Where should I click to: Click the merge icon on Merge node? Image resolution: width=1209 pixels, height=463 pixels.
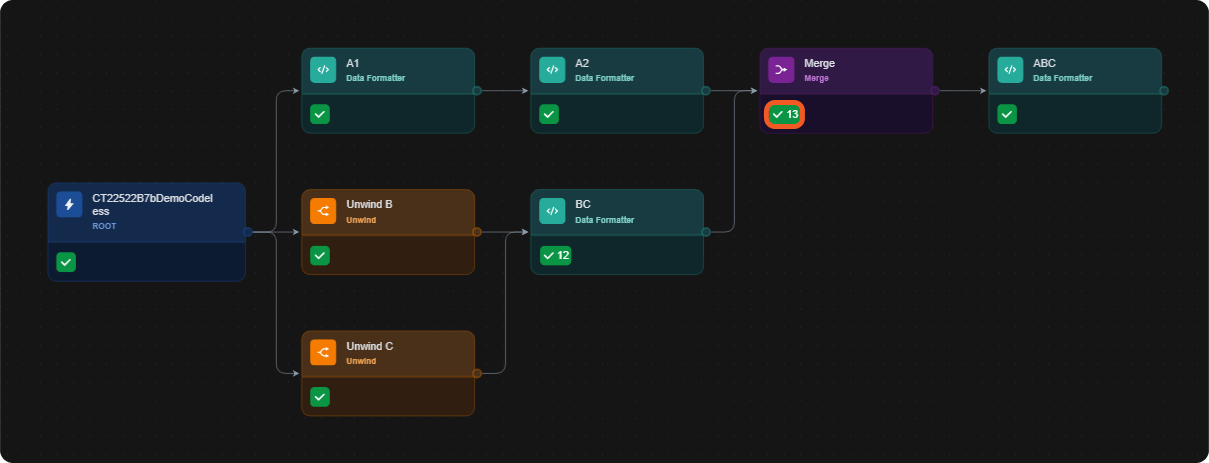(781, 70)
